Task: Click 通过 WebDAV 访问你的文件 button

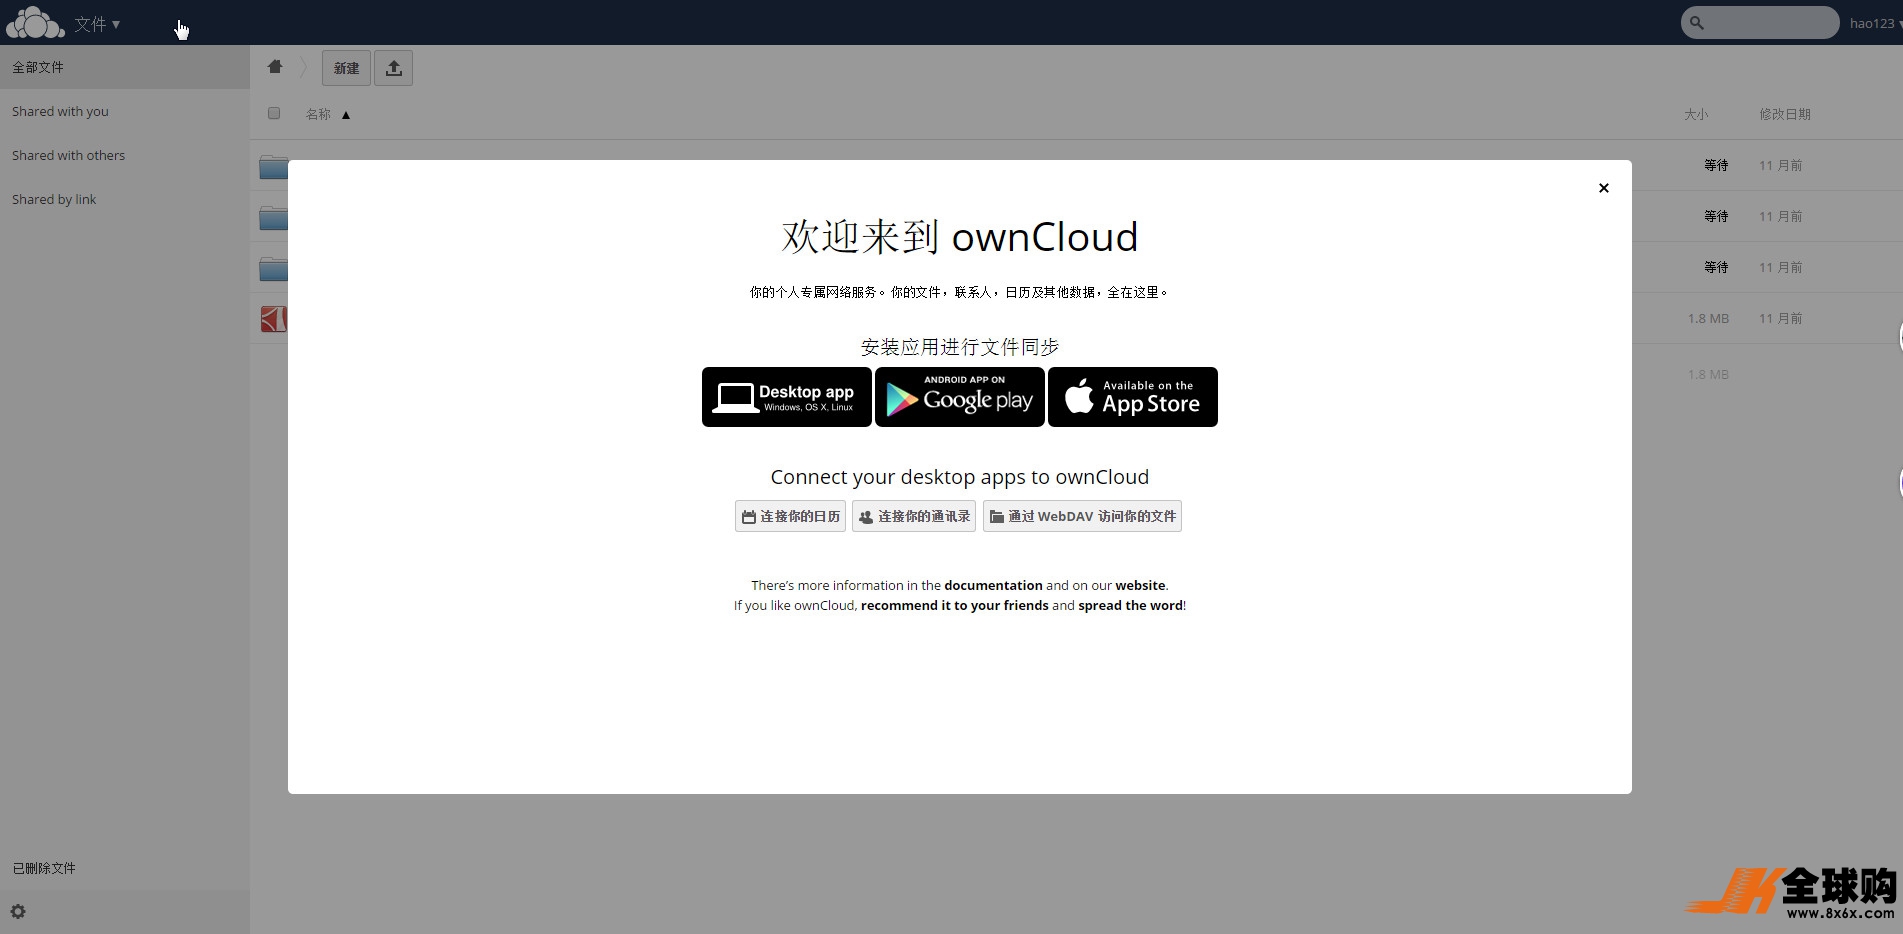Action: click(1082, 516)
